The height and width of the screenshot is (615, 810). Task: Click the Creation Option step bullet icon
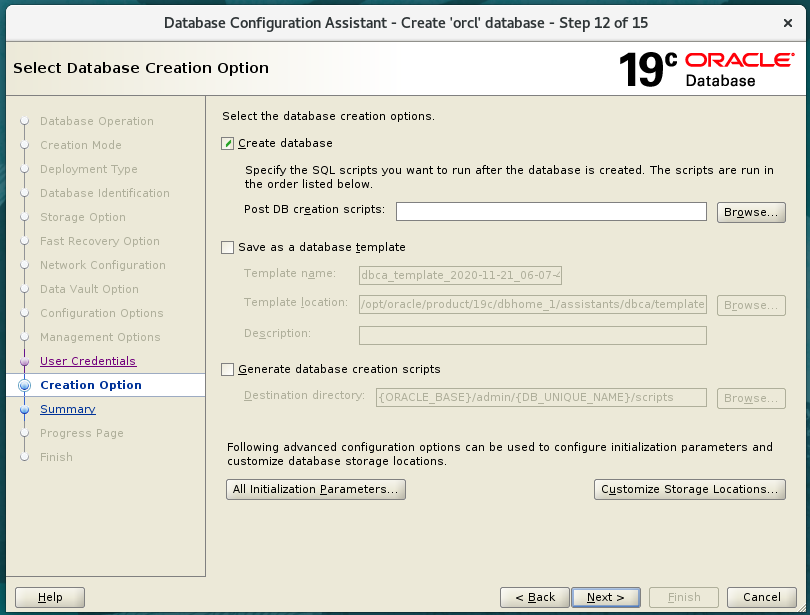coord(24,385)
